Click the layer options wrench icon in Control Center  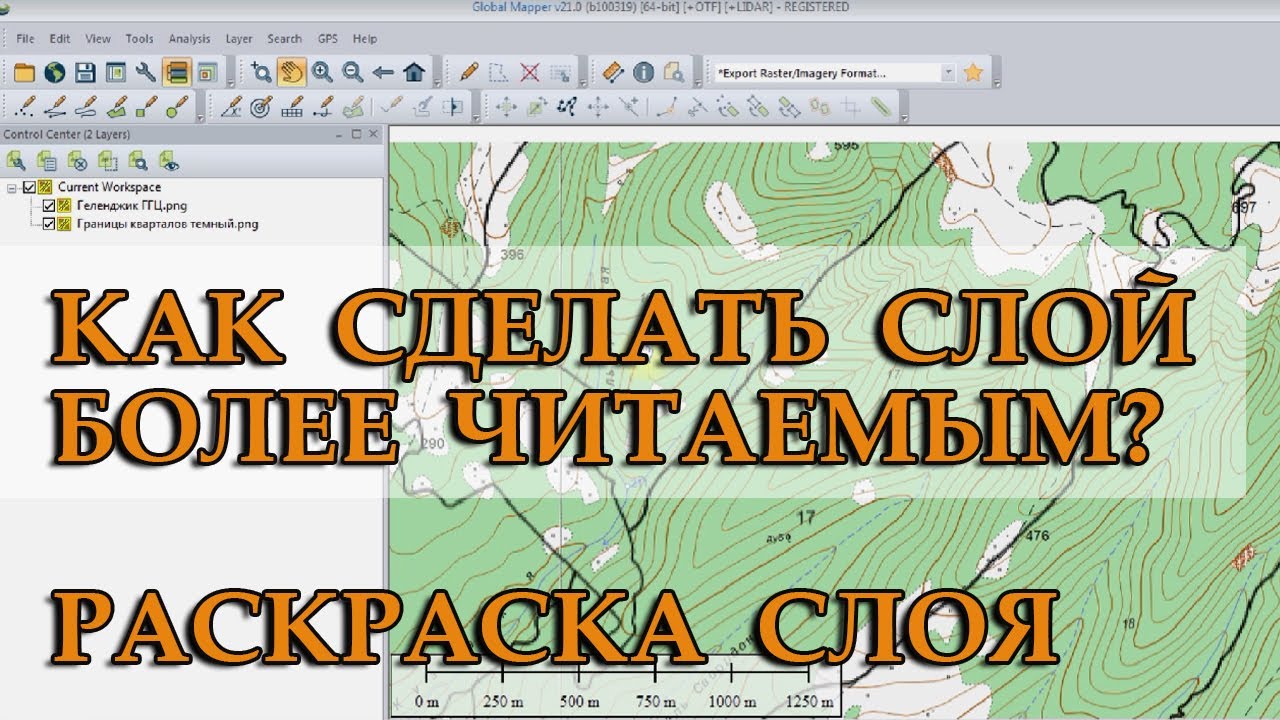tap(16, 160)
